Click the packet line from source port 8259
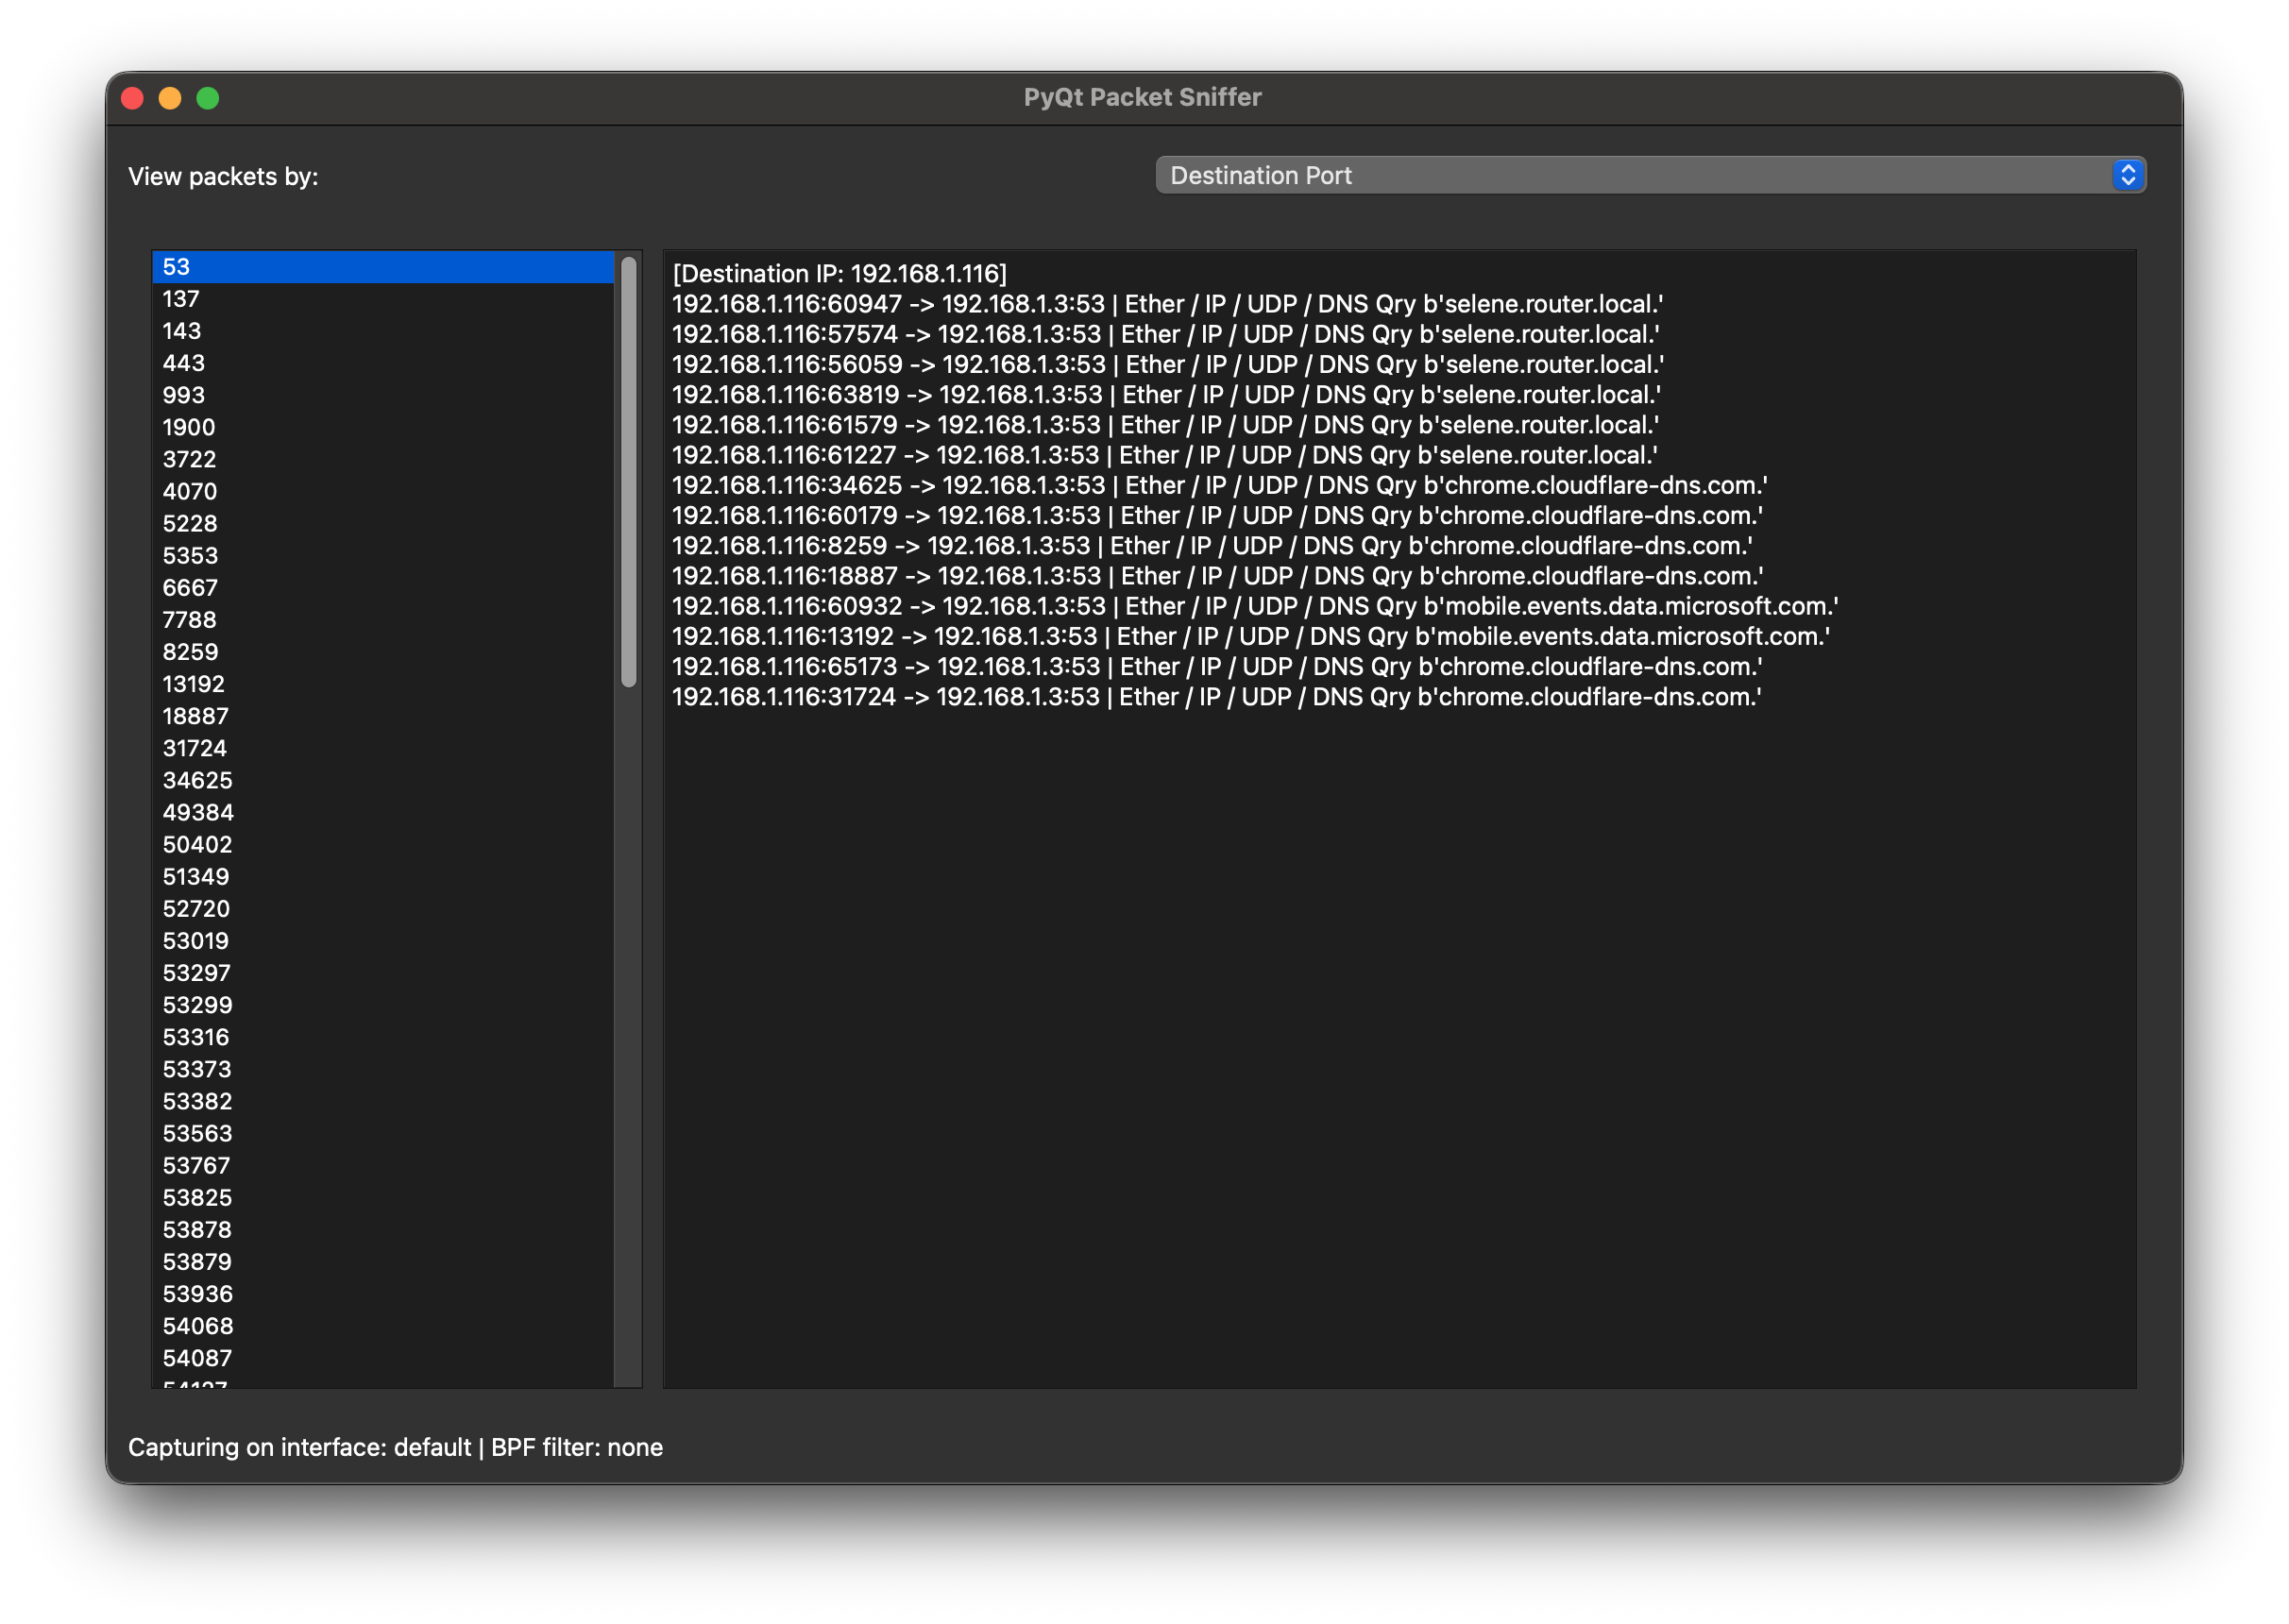Viewport: 2289px width, 1624px height. [1211, 546]
